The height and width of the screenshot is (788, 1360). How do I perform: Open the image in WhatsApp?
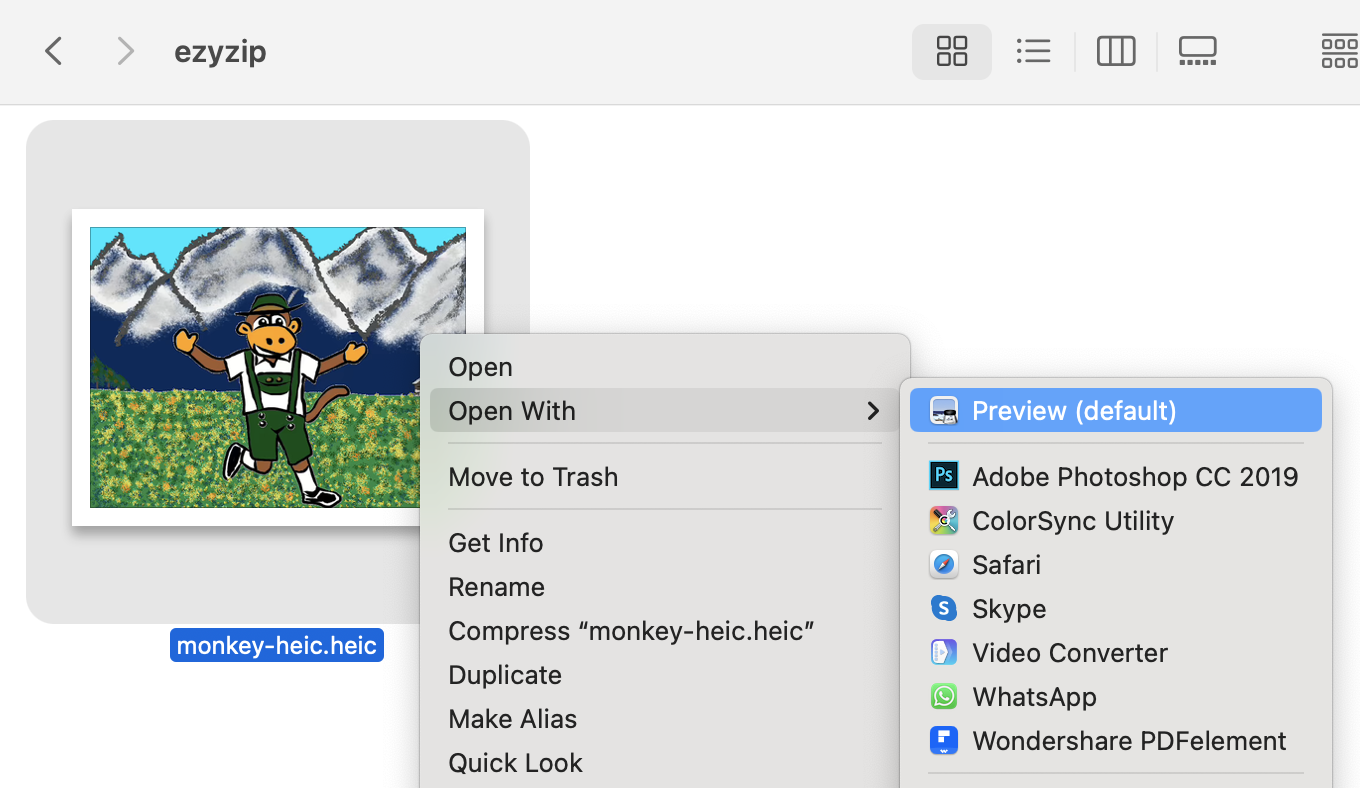click(1034, 696)
